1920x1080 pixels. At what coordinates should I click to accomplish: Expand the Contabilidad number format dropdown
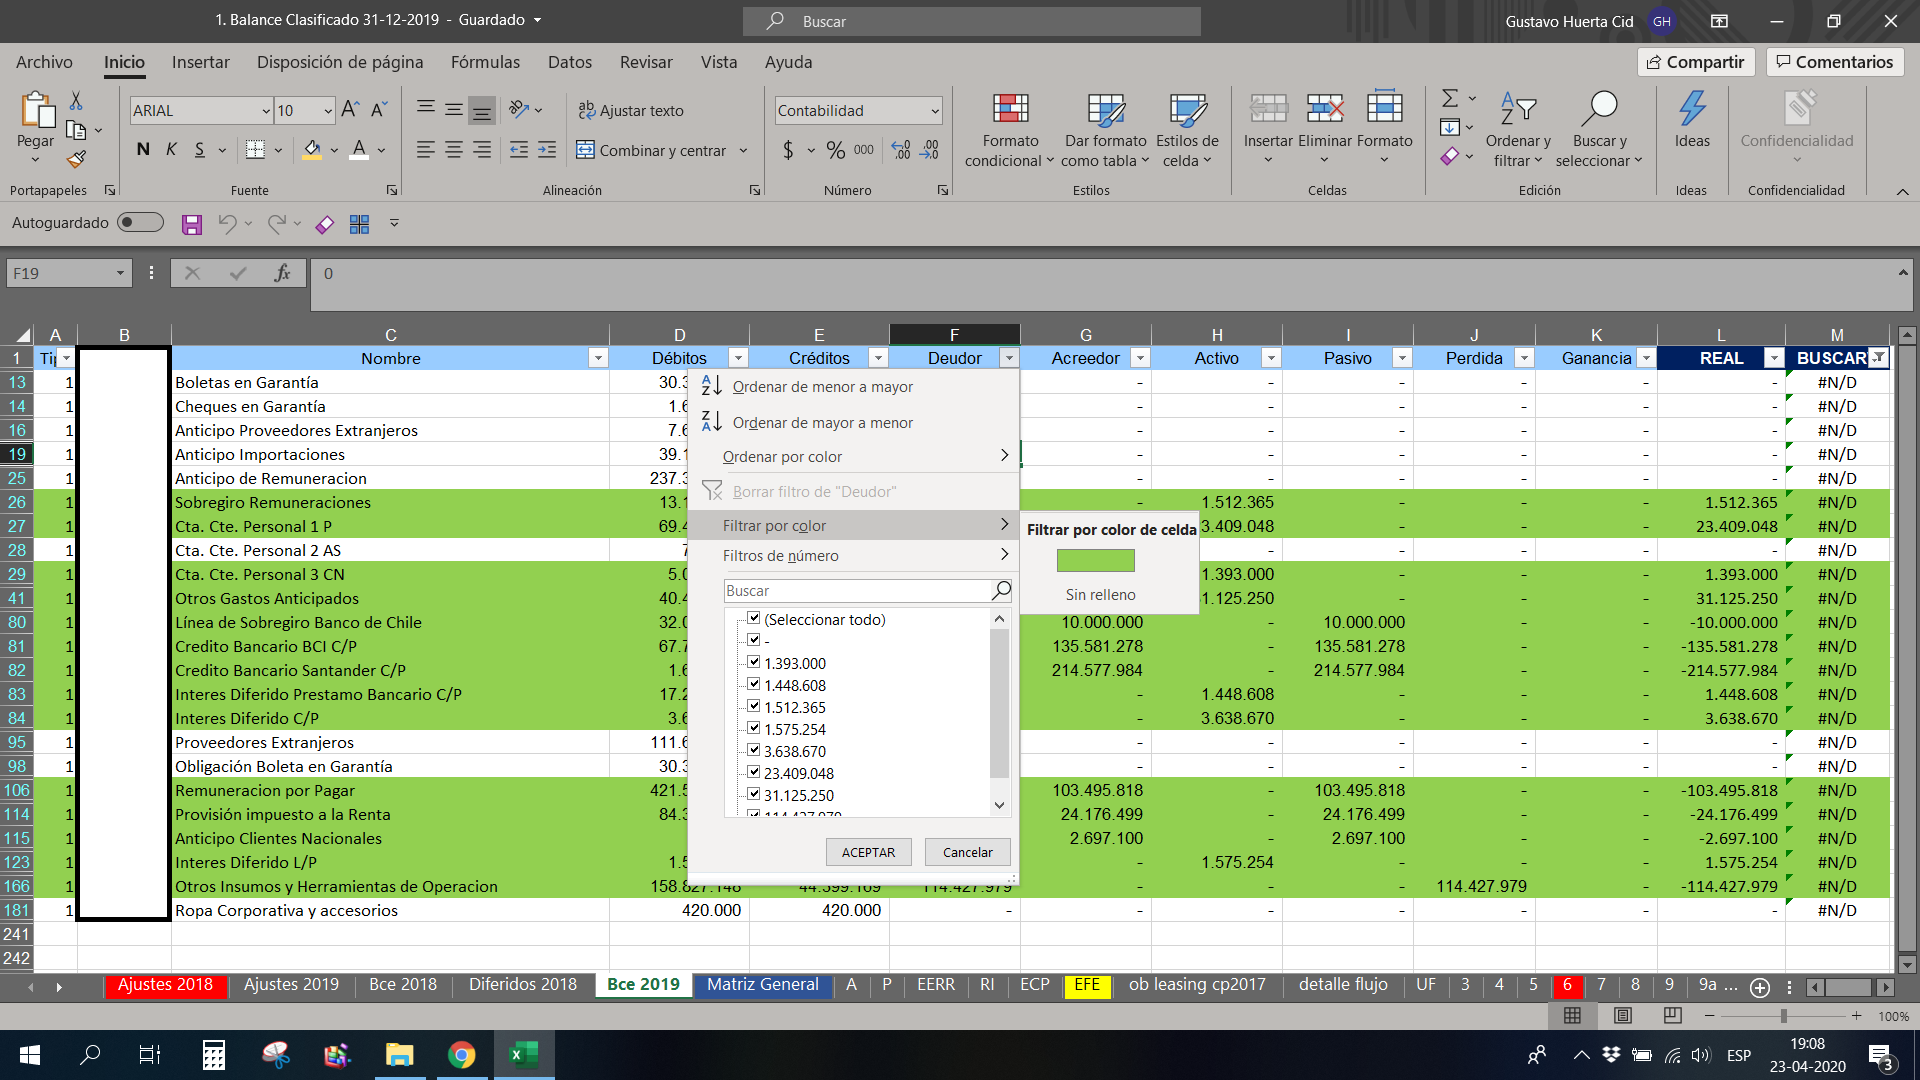pos(935,111)
